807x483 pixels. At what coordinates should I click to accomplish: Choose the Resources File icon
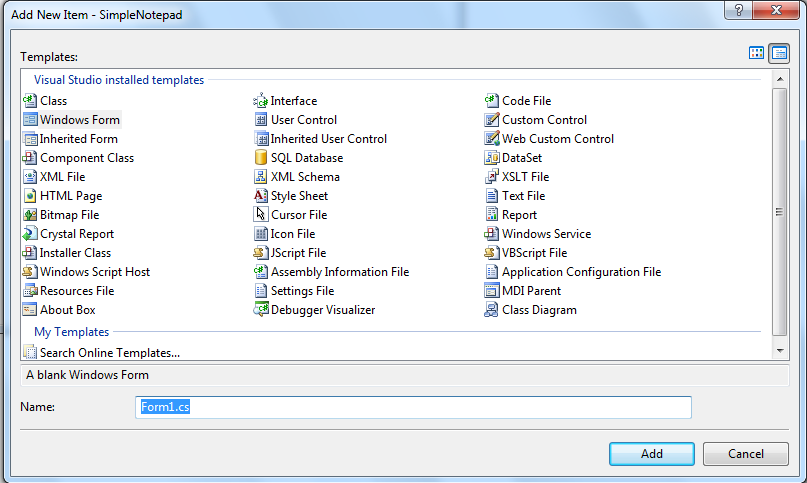click(x=30, y=291)
